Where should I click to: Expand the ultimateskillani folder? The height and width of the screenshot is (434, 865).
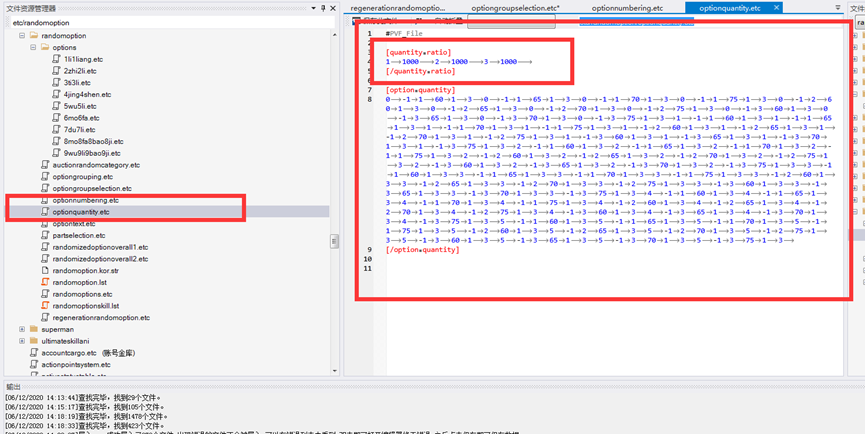[22, 341]
